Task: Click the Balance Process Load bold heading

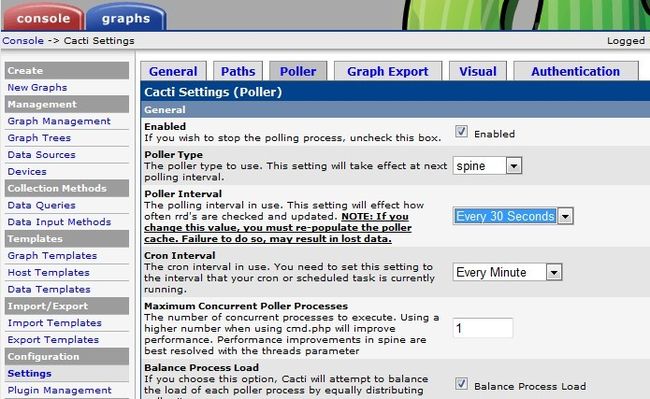Action: (x=201, y=368)
